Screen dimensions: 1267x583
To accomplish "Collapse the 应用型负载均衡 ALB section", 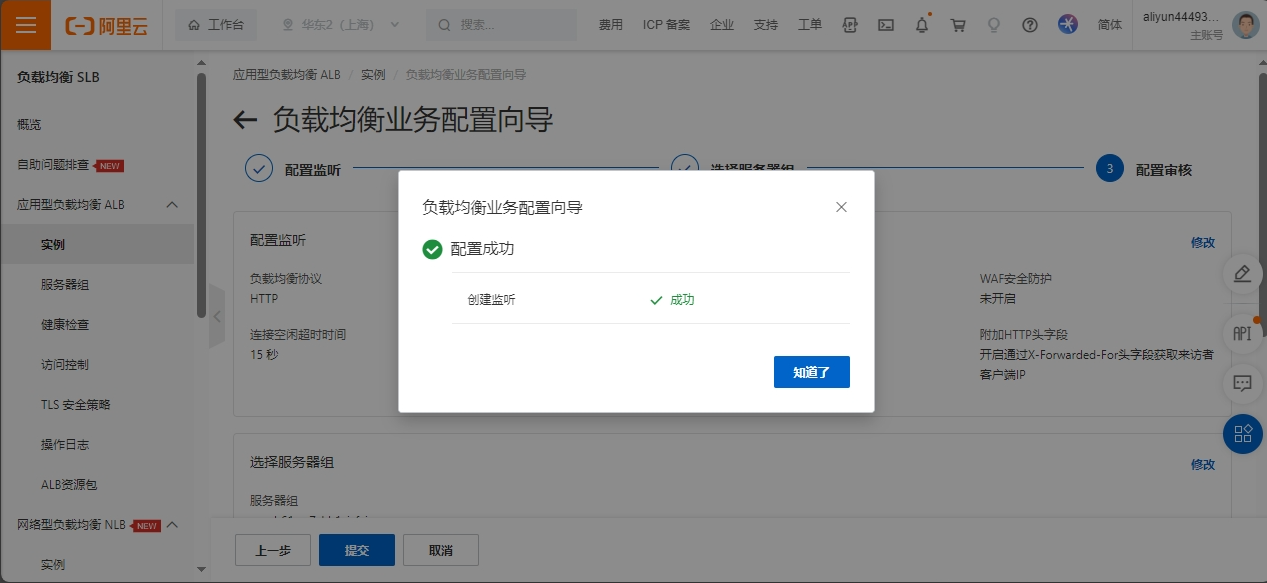I will pyautogui.click(x=171, y=205).
